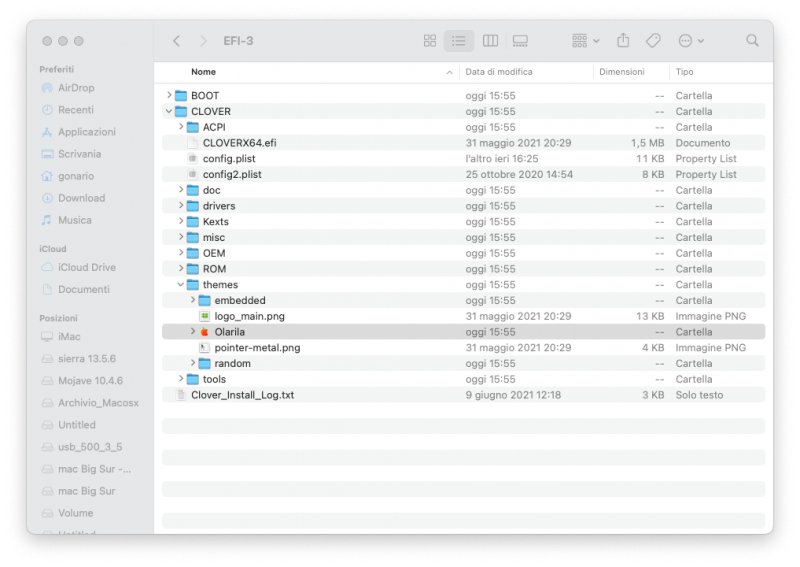Open iCloud Drive in the sidebar
800x567 pixels.
pyautogui.click(x=87, y=267)
